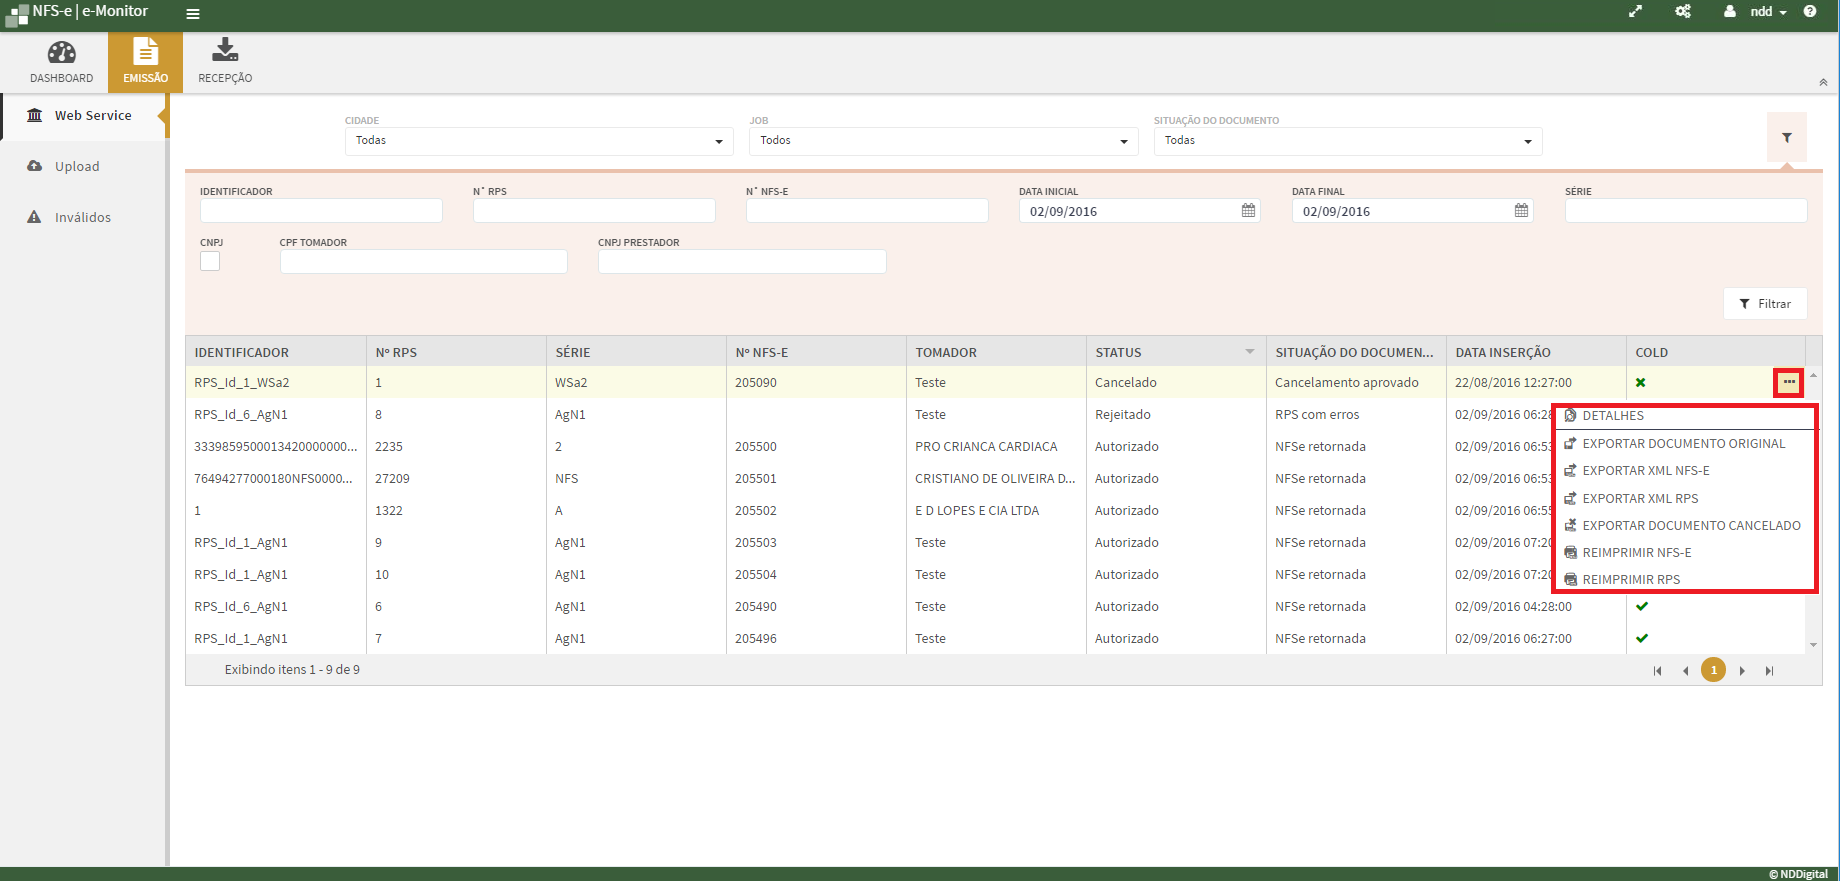Open the Dashboard gauge icon
The image size is (1840, 881).
click(61, 53)
